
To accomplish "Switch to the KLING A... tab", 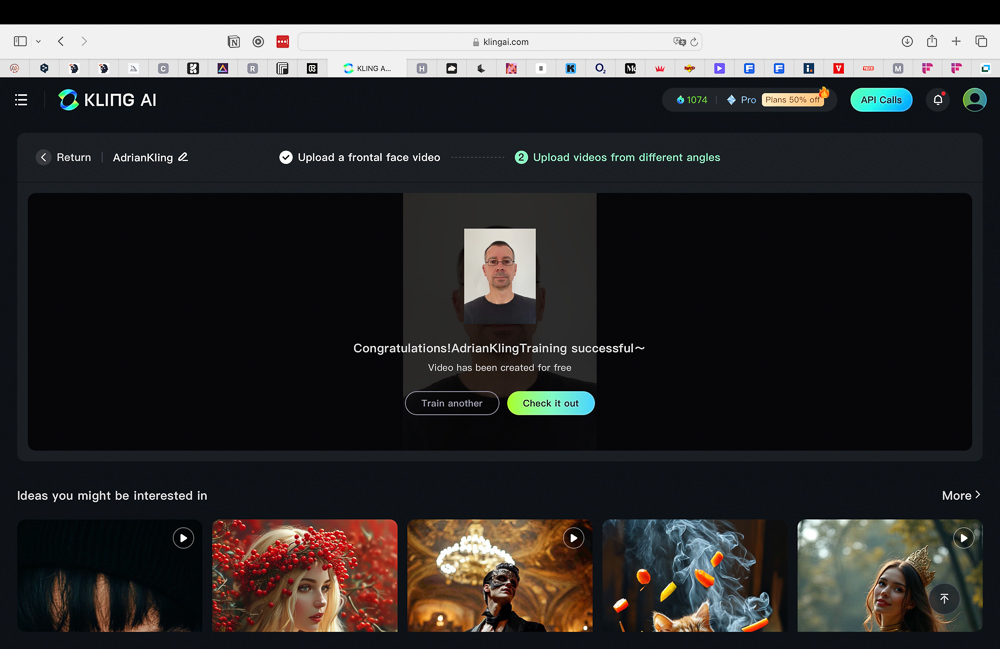I will click(367, 68).
